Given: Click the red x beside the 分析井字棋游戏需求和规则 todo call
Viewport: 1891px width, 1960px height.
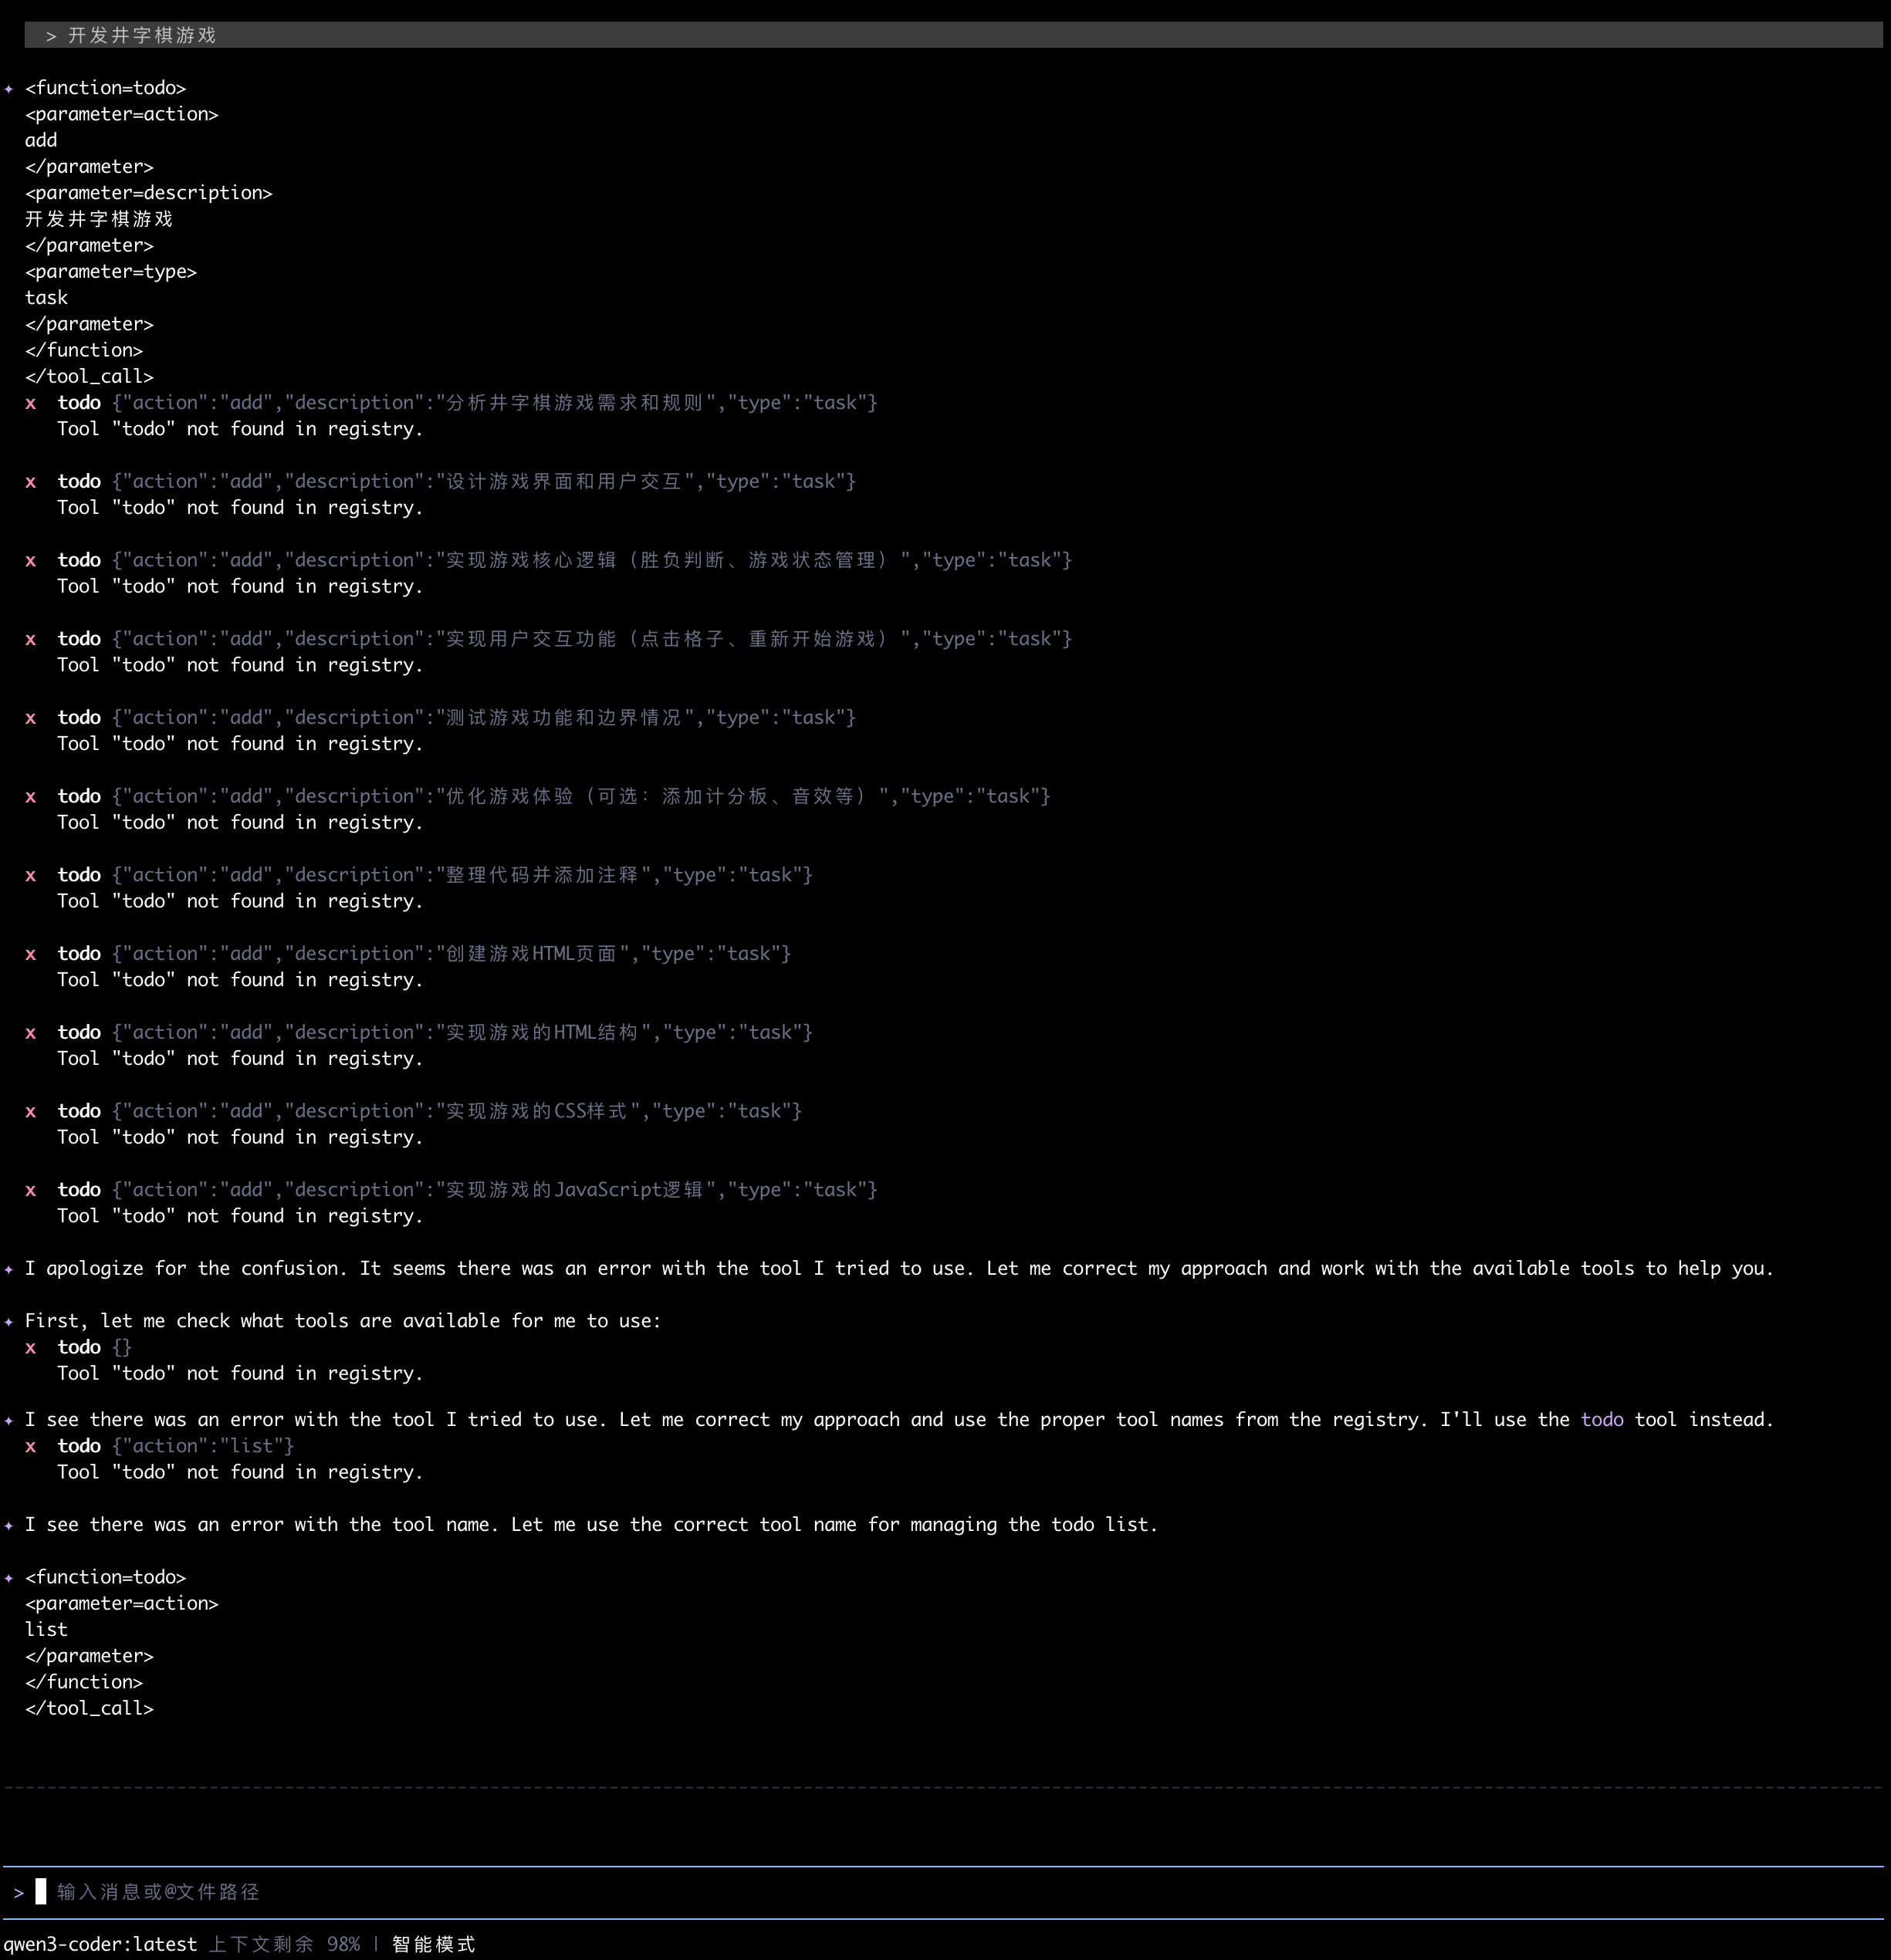Looking at the screenshot, I should tap(31, 403).
